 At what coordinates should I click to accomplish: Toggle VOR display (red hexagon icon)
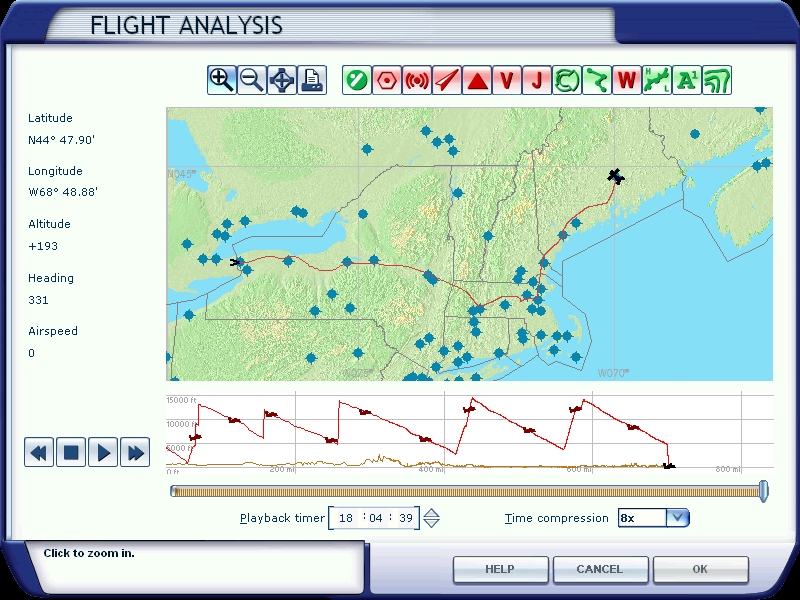click(387, 80)
